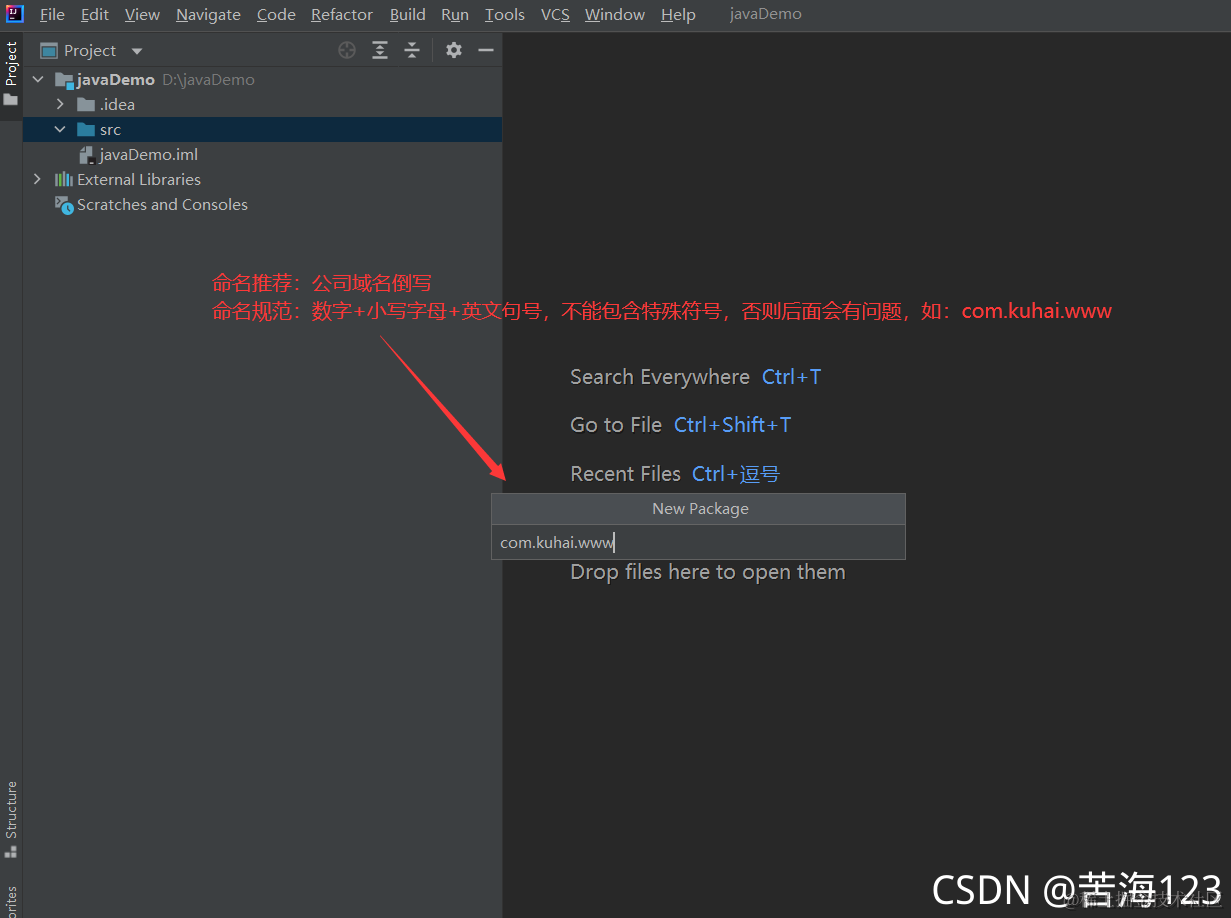Screen dimensions: 1231x918
Task: Switch to the Project side tab
Action: tap(11, 76)
